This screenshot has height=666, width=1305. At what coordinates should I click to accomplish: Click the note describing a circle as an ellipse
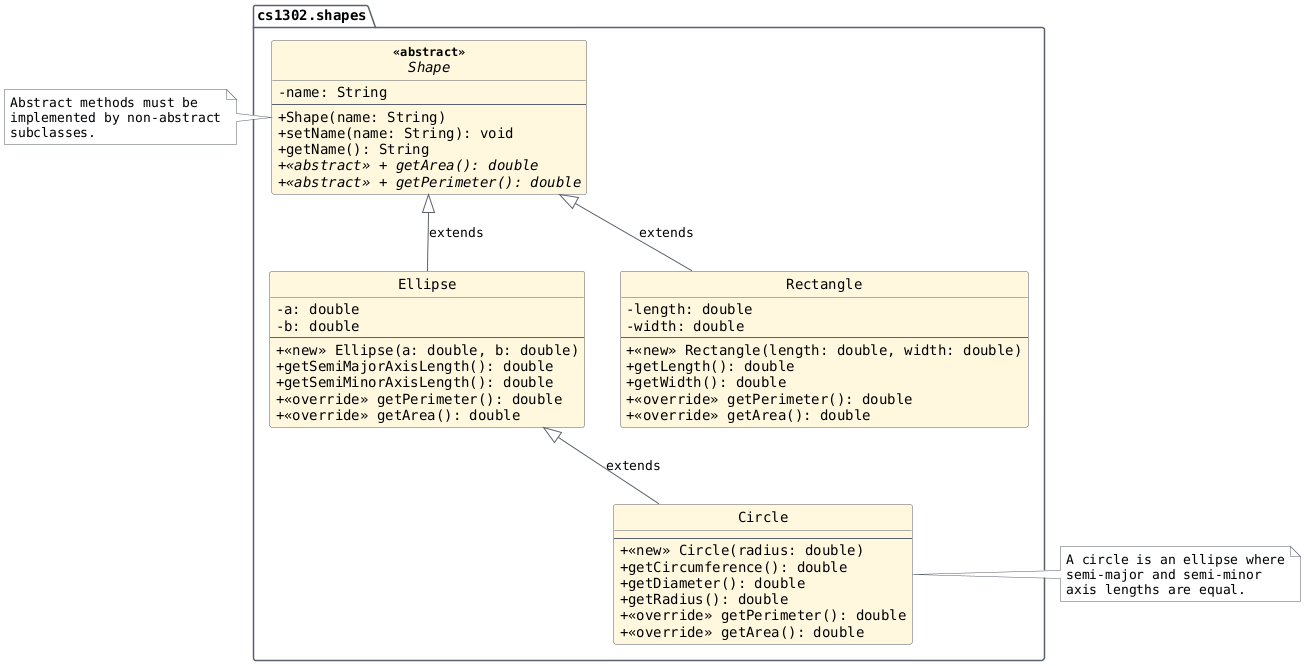coord(1180,574)
